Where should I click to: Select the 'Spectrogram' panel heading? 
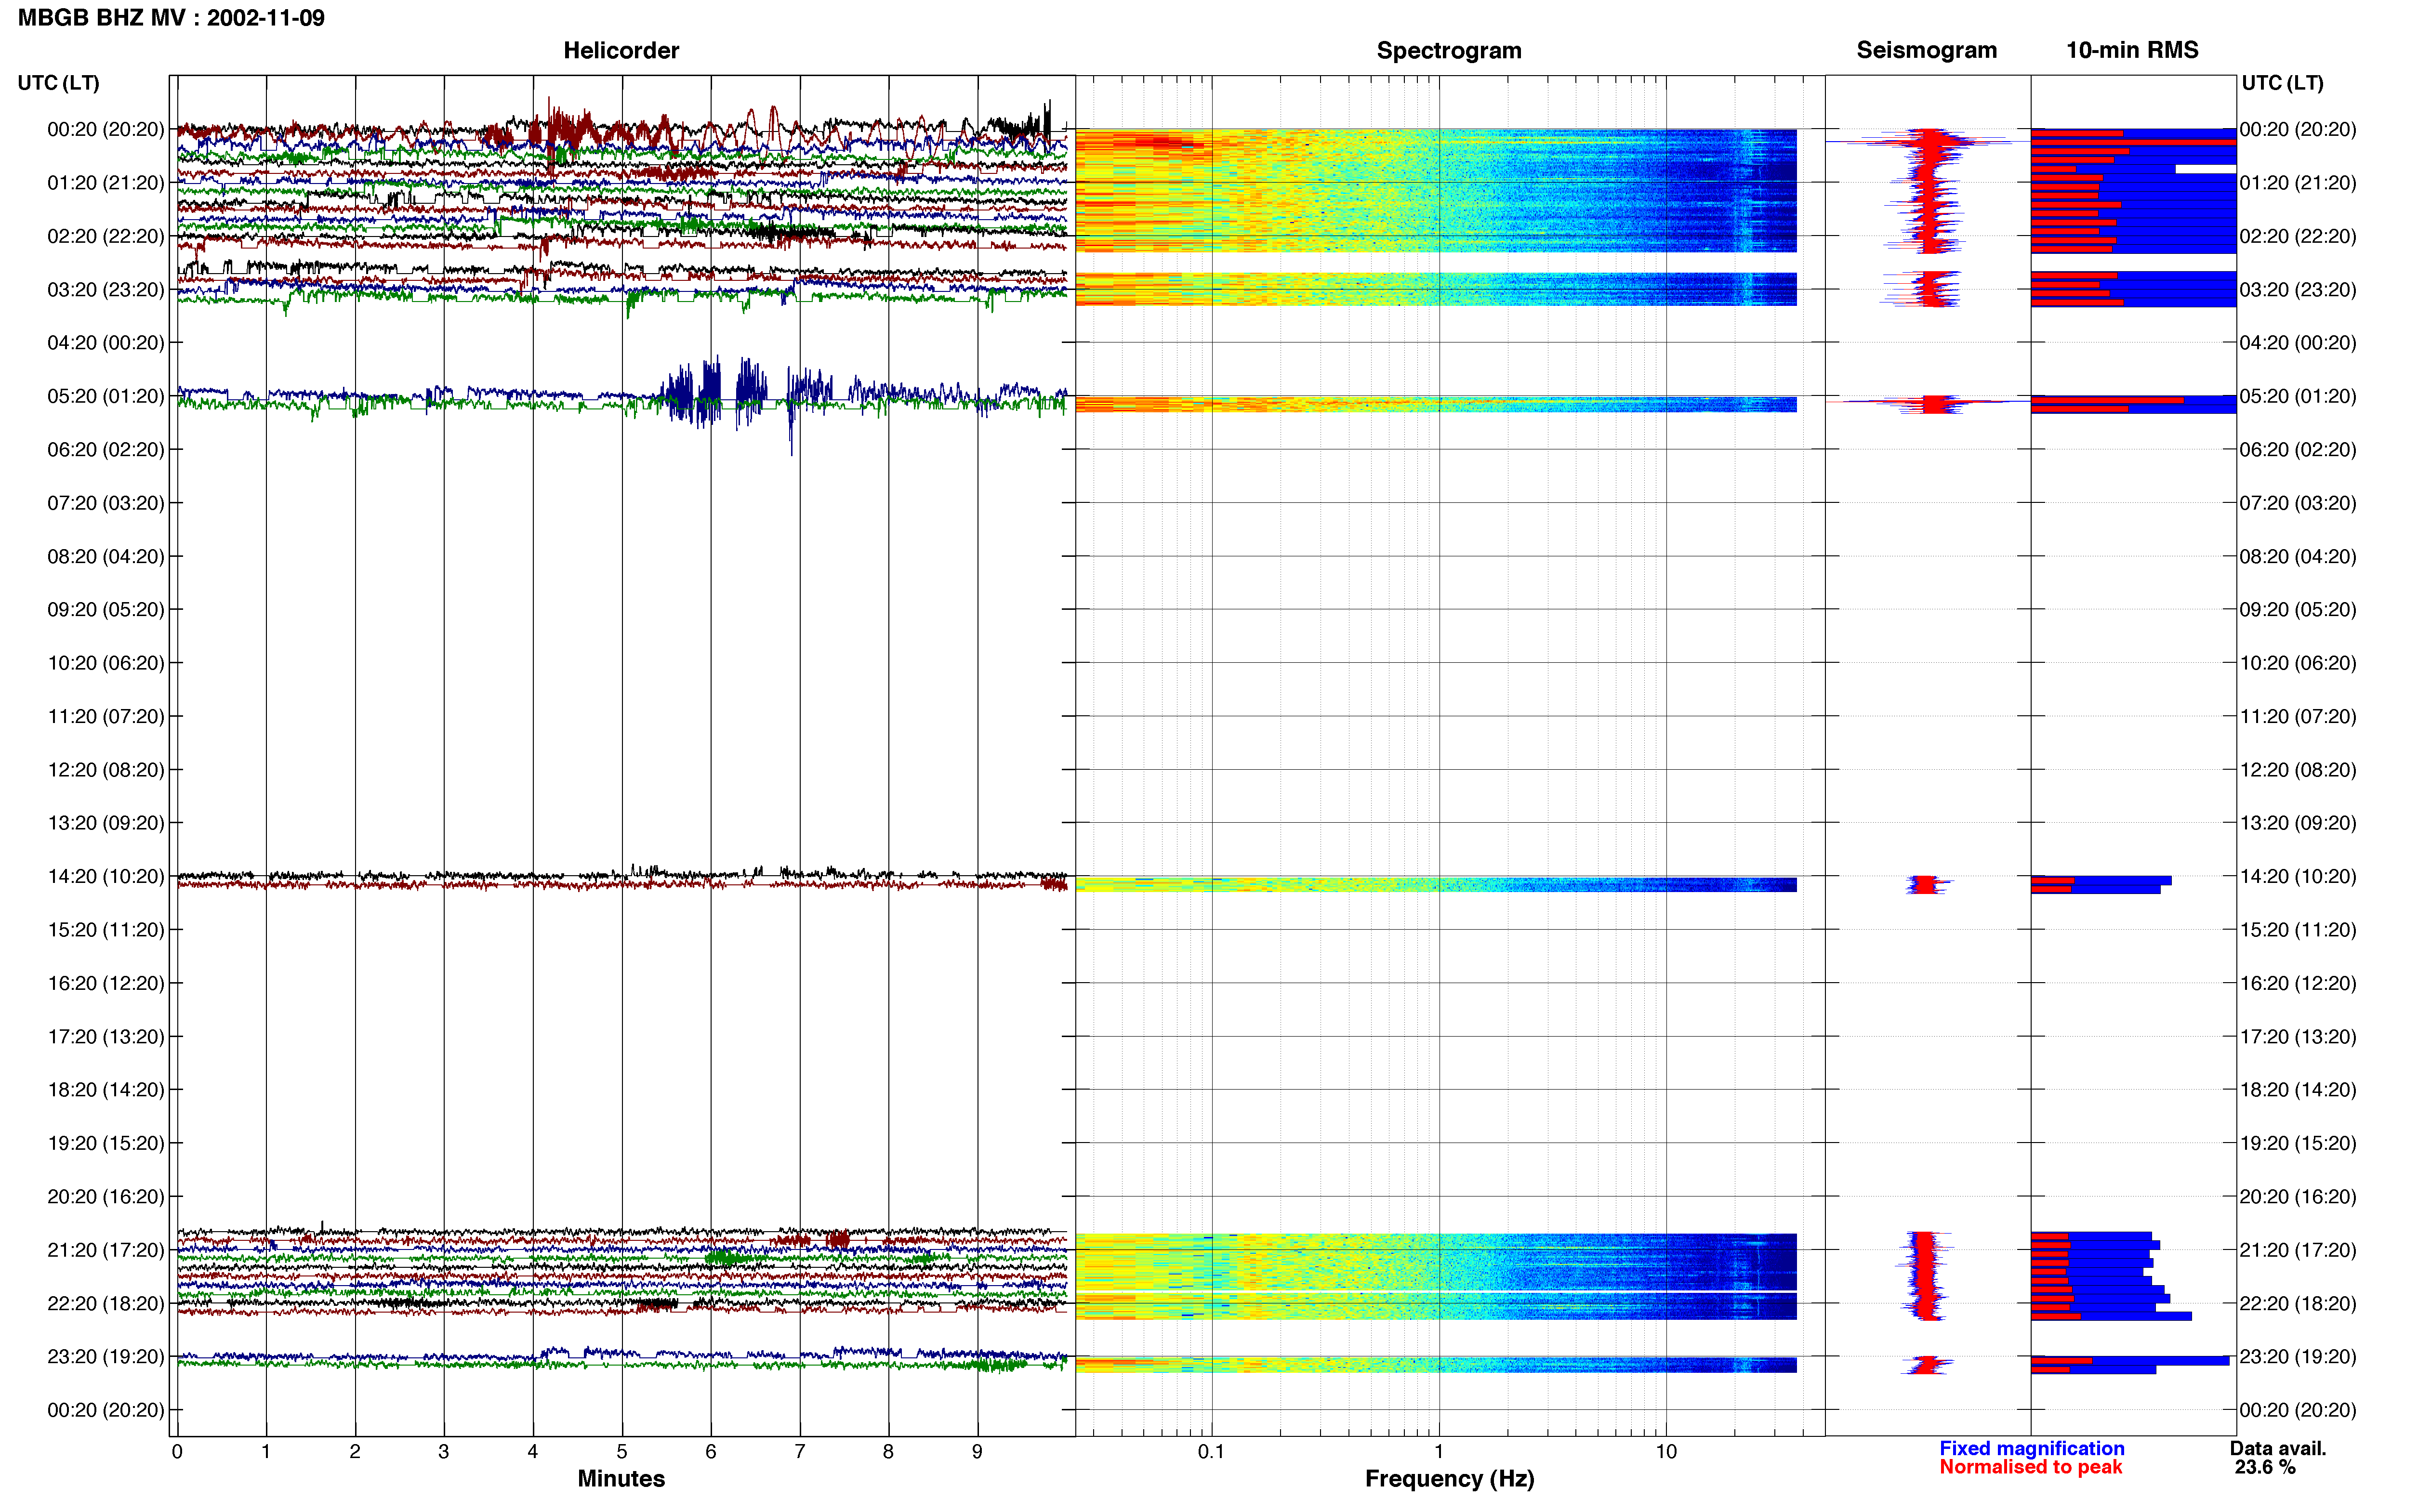coord(1449,50)
